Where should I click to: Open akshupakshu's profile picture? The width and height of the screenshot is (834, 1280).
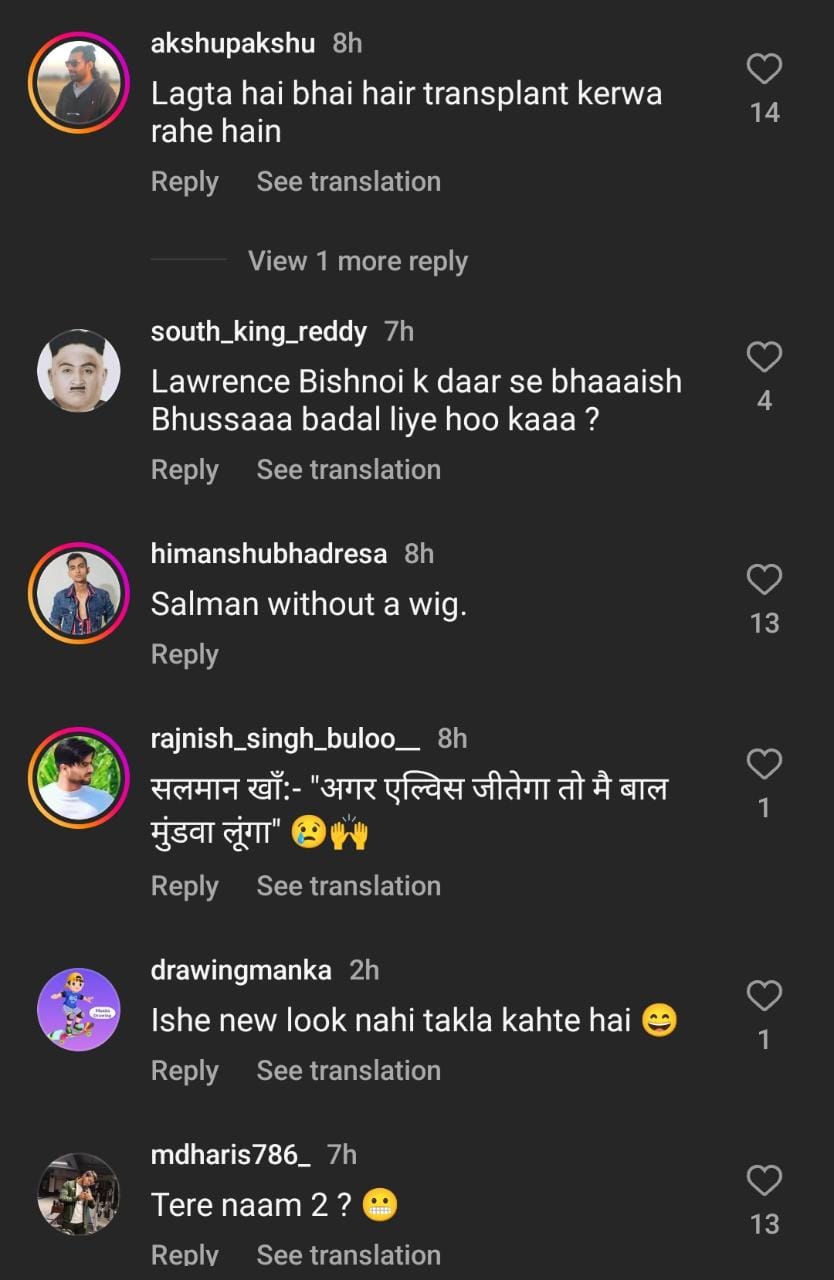pyautogui.click(x=79, y=82)
